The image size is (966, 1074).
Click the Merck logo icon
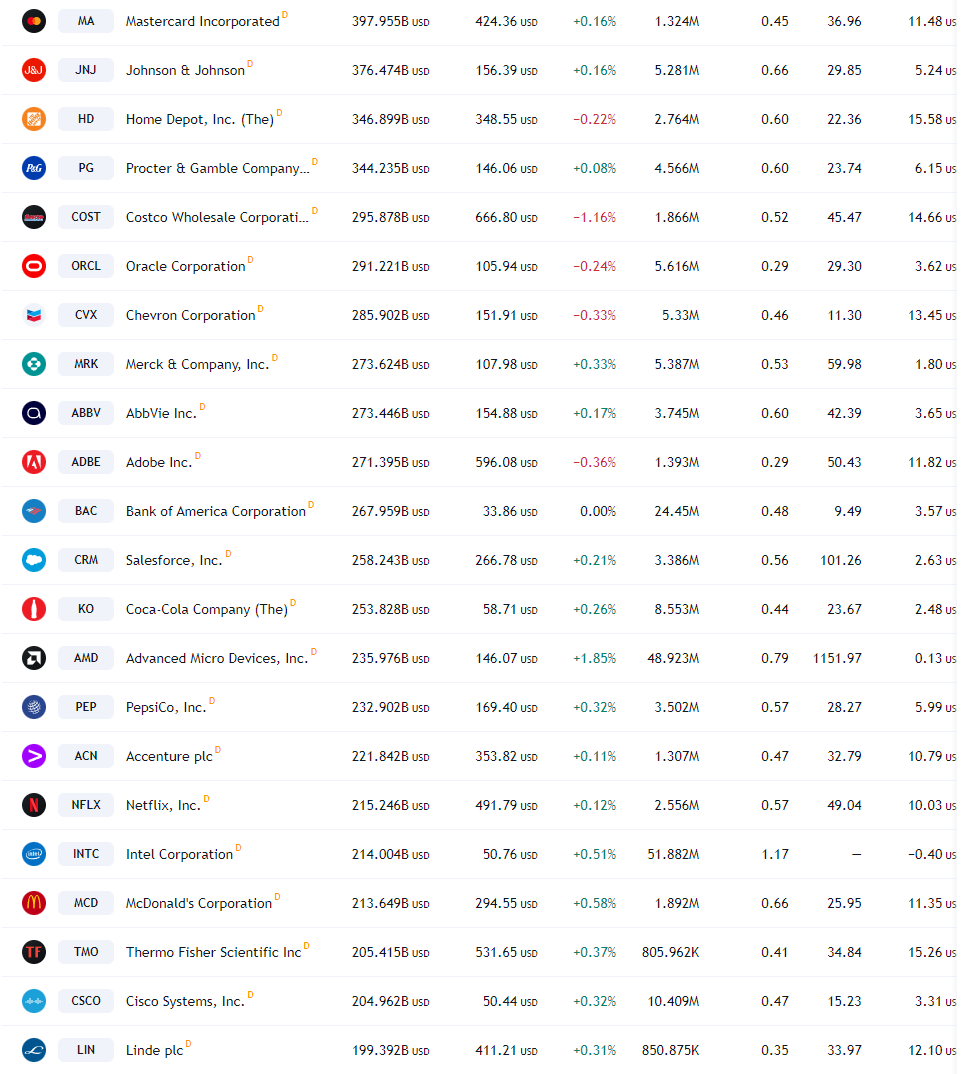pos(34,364)
